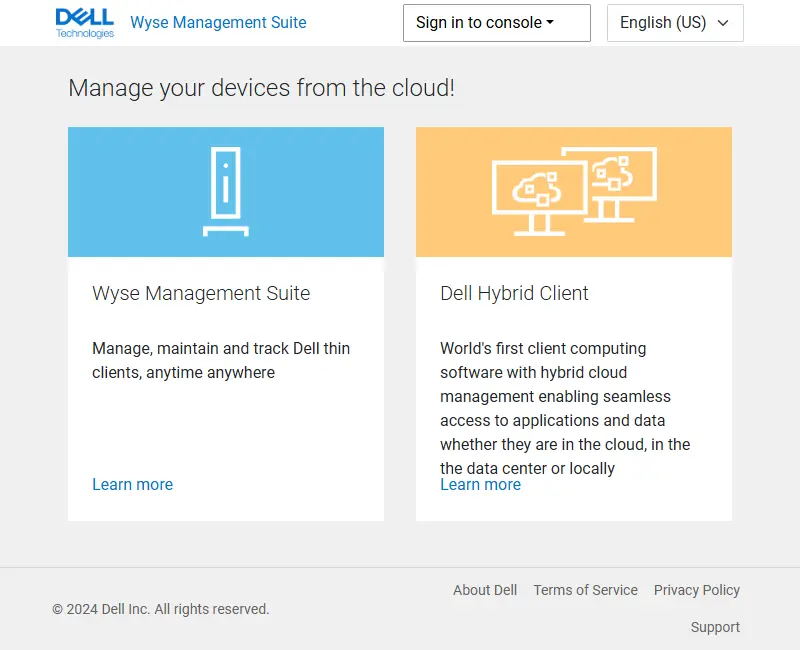The width and height of the screenshot is (800, 650).
Task: Learn more about Dell Hybrid Client
Action: [481, 484]
